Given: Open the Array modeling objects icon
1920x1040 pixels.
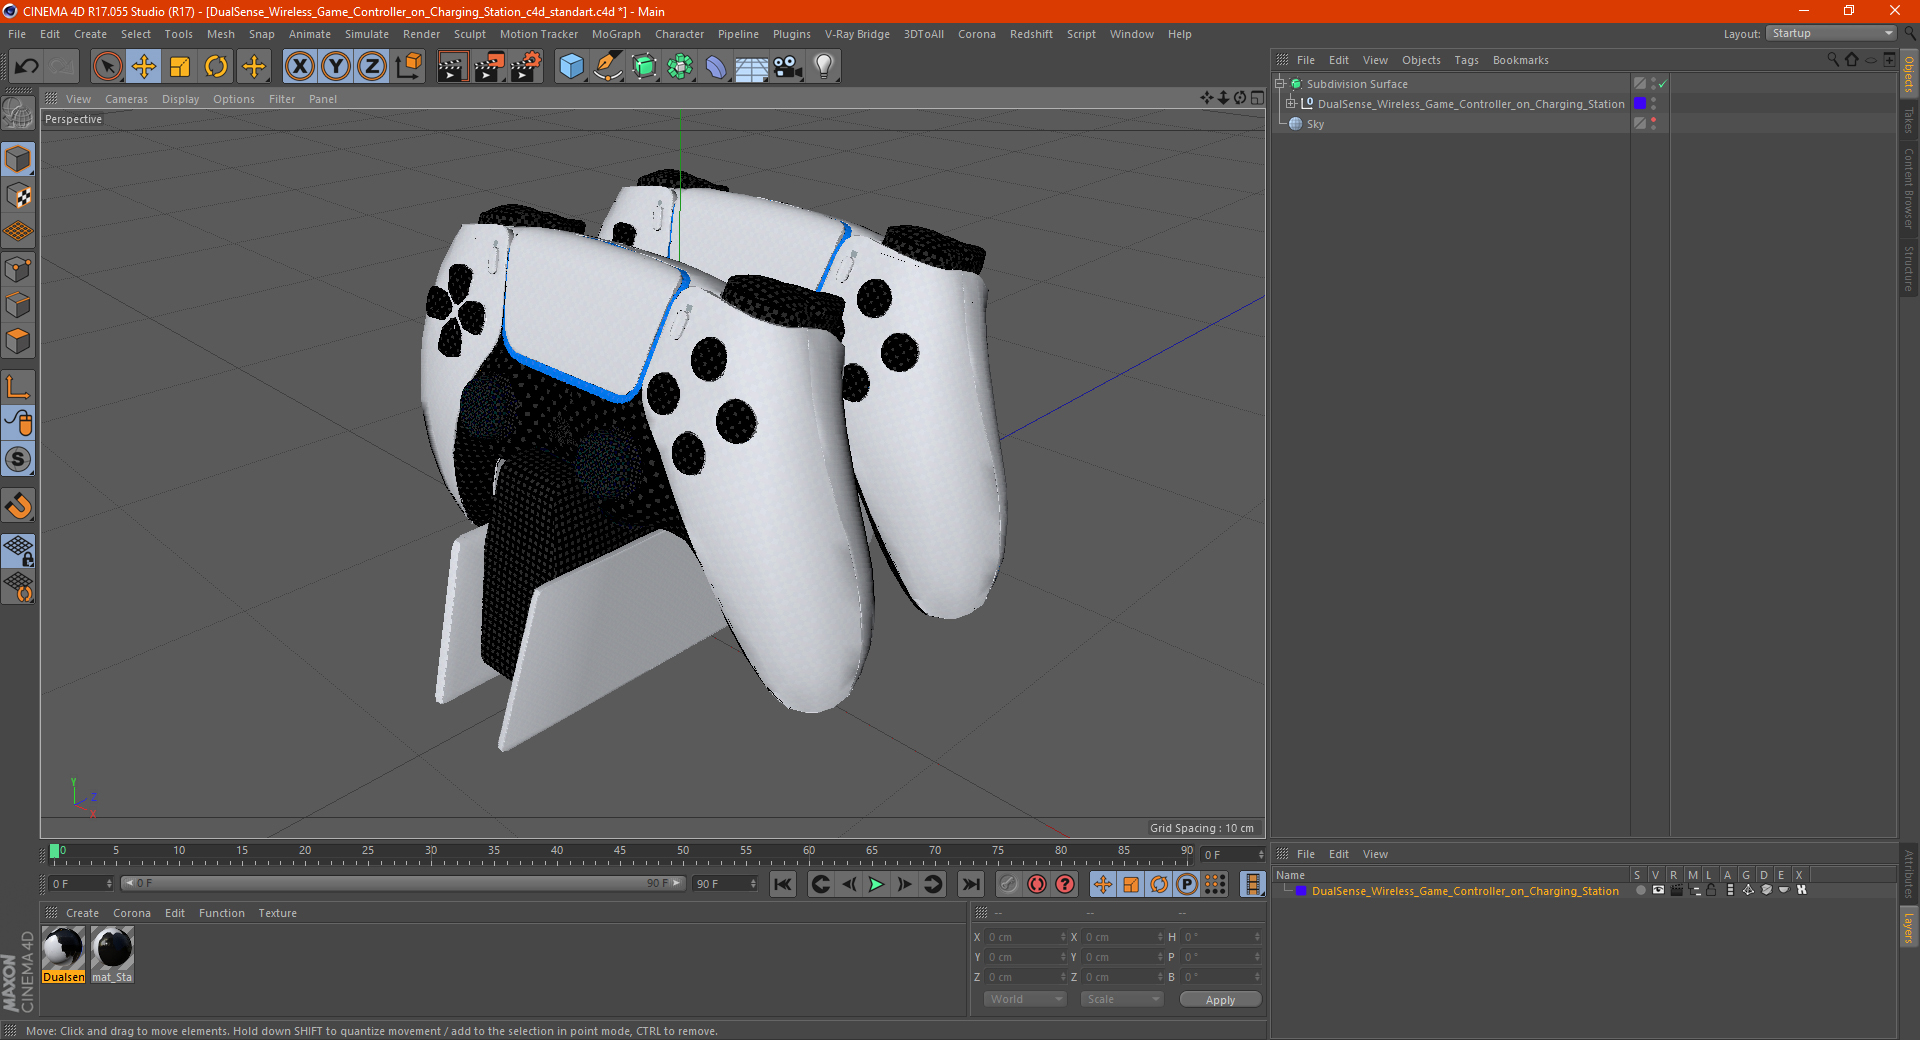Looking at the screenshot, I should (680, 67).
